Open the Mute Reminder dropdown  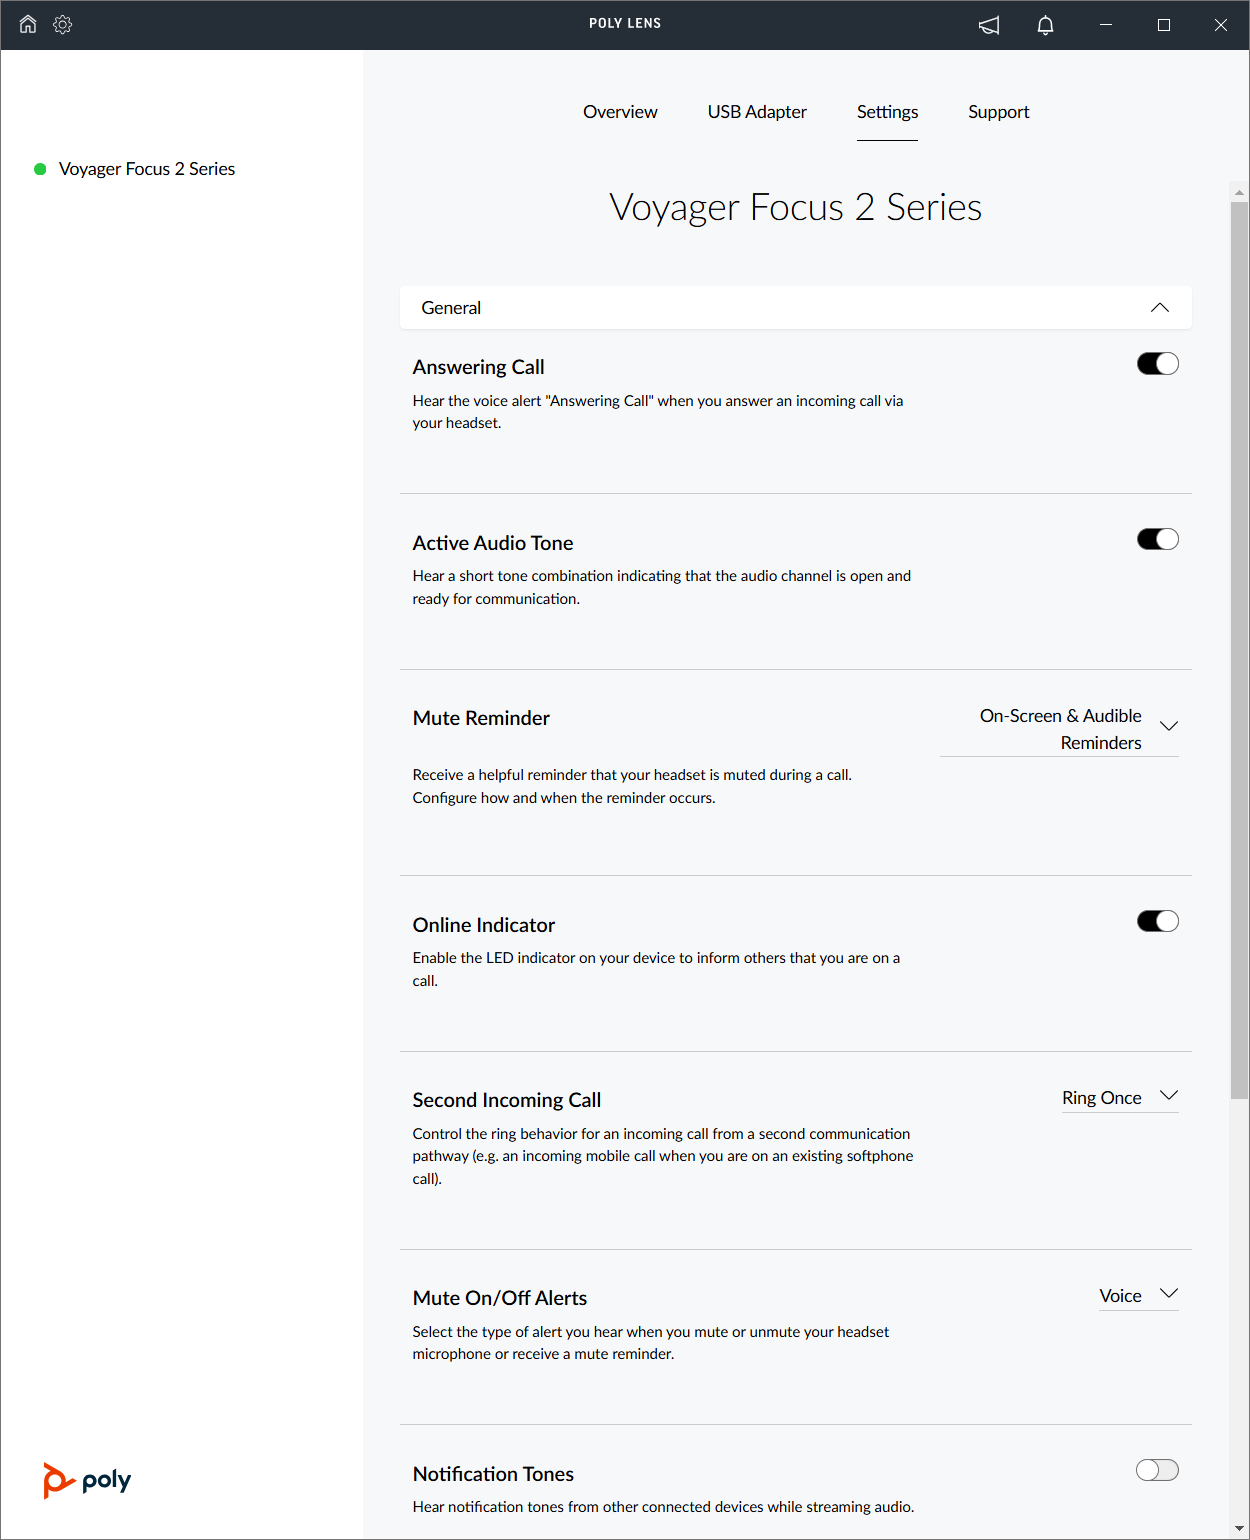pyautogui.click(x=1060, y=729)
